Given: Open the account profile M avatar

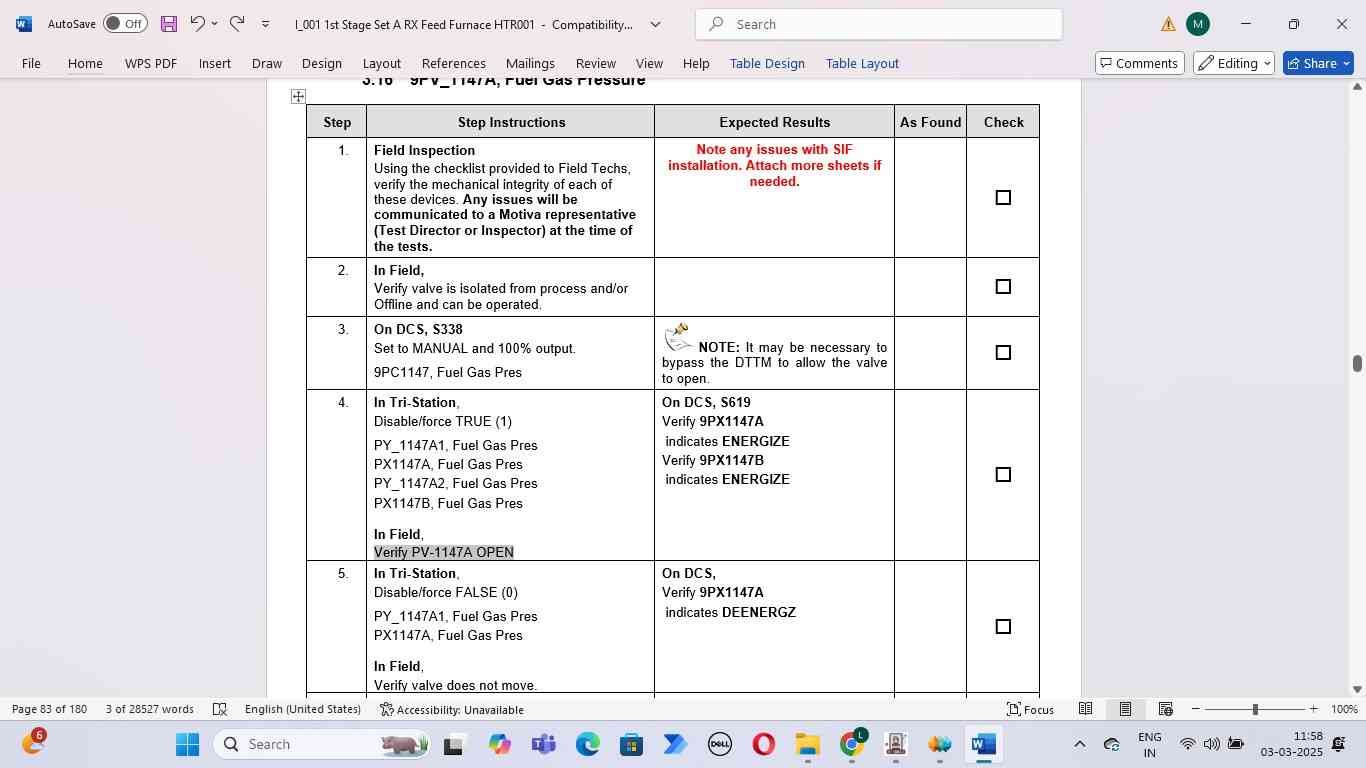Looking at the screenshot, I should (1197, 24).
